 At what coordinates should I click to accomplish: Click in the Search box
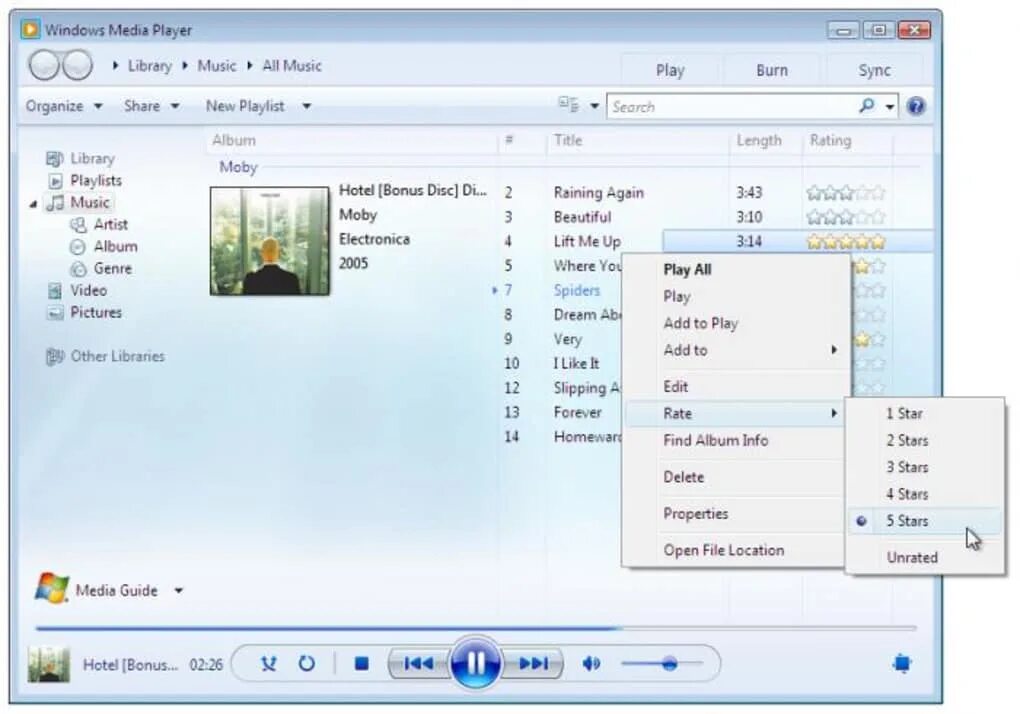coord(732,107)
